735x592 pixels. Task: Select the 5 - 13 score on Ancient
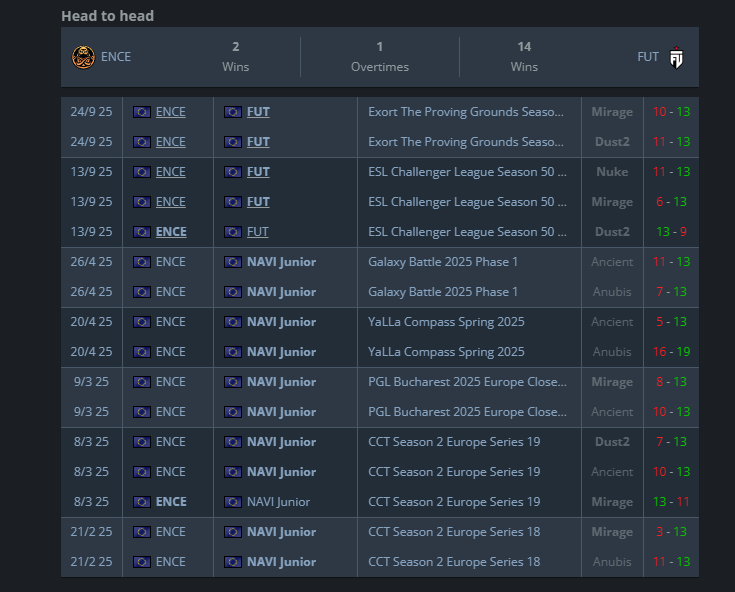(671, 322)
